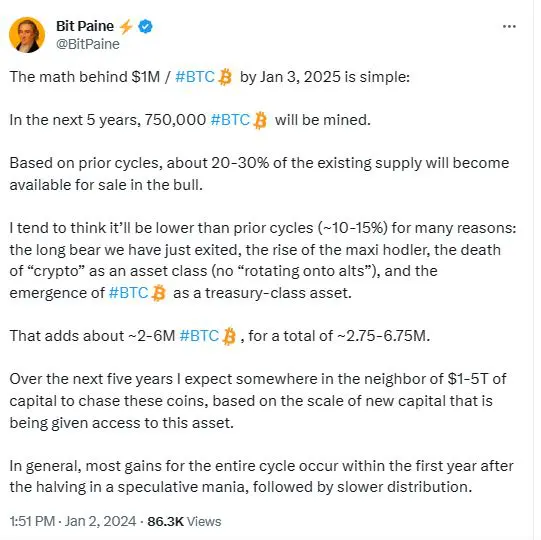The height and width of the screenshot is (540, 541).
Task: Click the lightning bolt emoji beside name
Action: click(126, 27)
